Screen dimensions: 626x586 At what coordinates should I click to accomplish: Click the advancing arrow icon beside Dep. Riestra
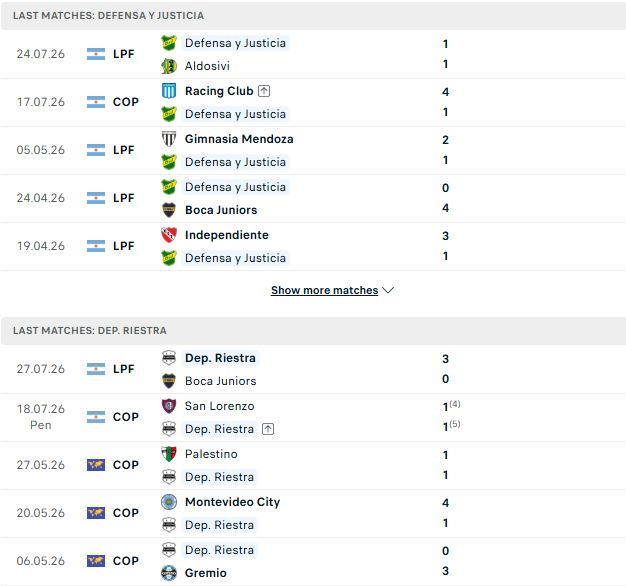[x=268, y=429]
